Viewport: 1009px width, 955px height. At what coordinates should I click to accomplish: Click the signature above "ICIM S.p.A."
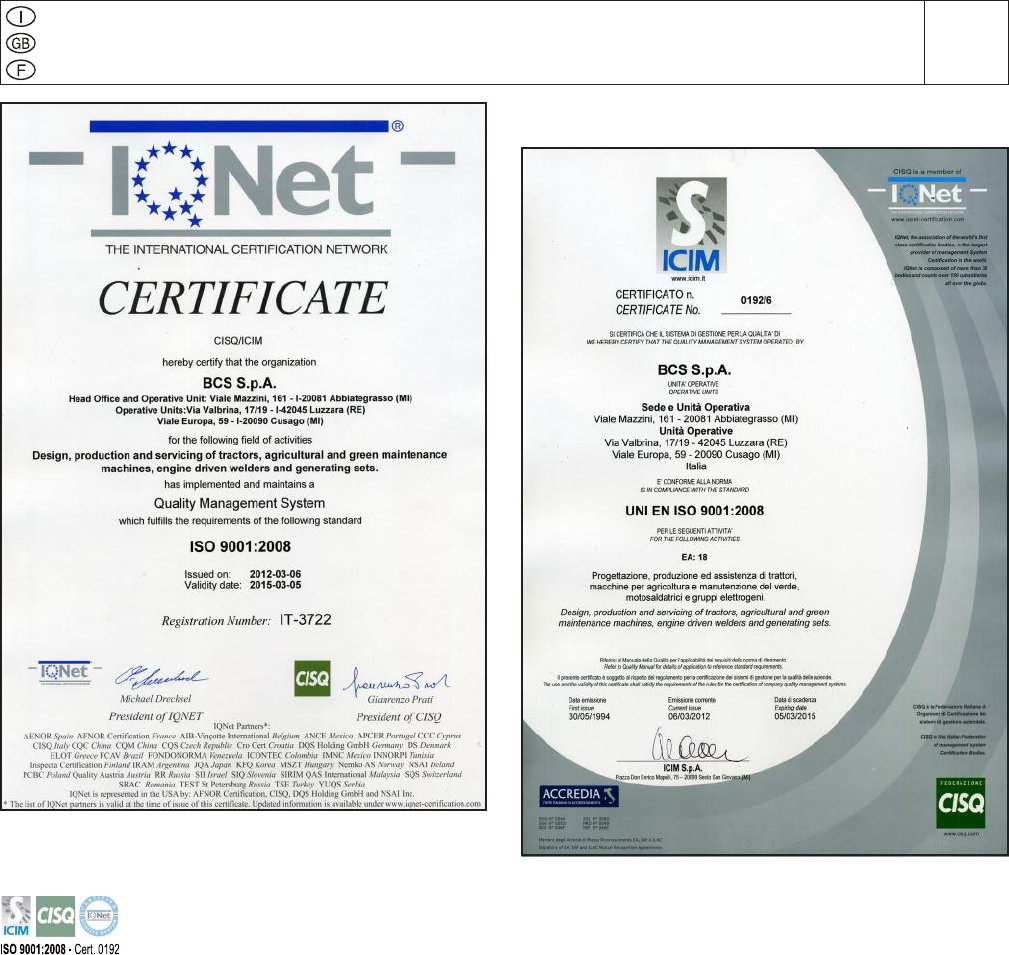click(x=690, y=746)
